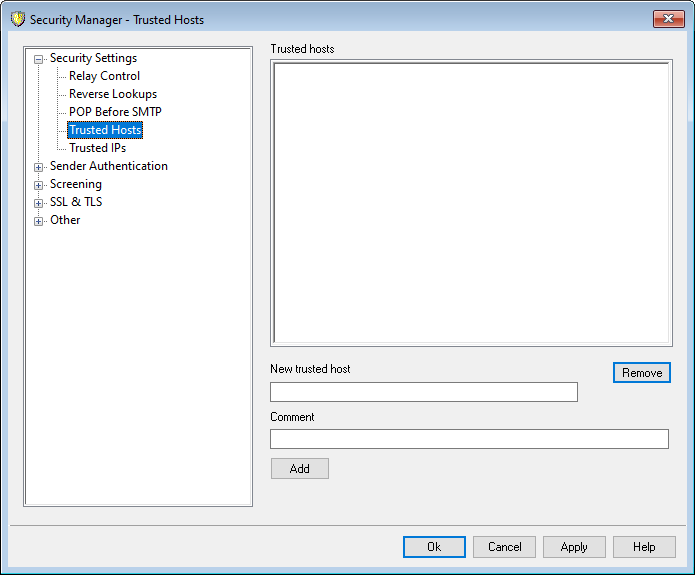This screenshot has width=695, height=575.
Task: Expand the SSL & TLS node
Action: pyautogui.click(x=39, y=203)
